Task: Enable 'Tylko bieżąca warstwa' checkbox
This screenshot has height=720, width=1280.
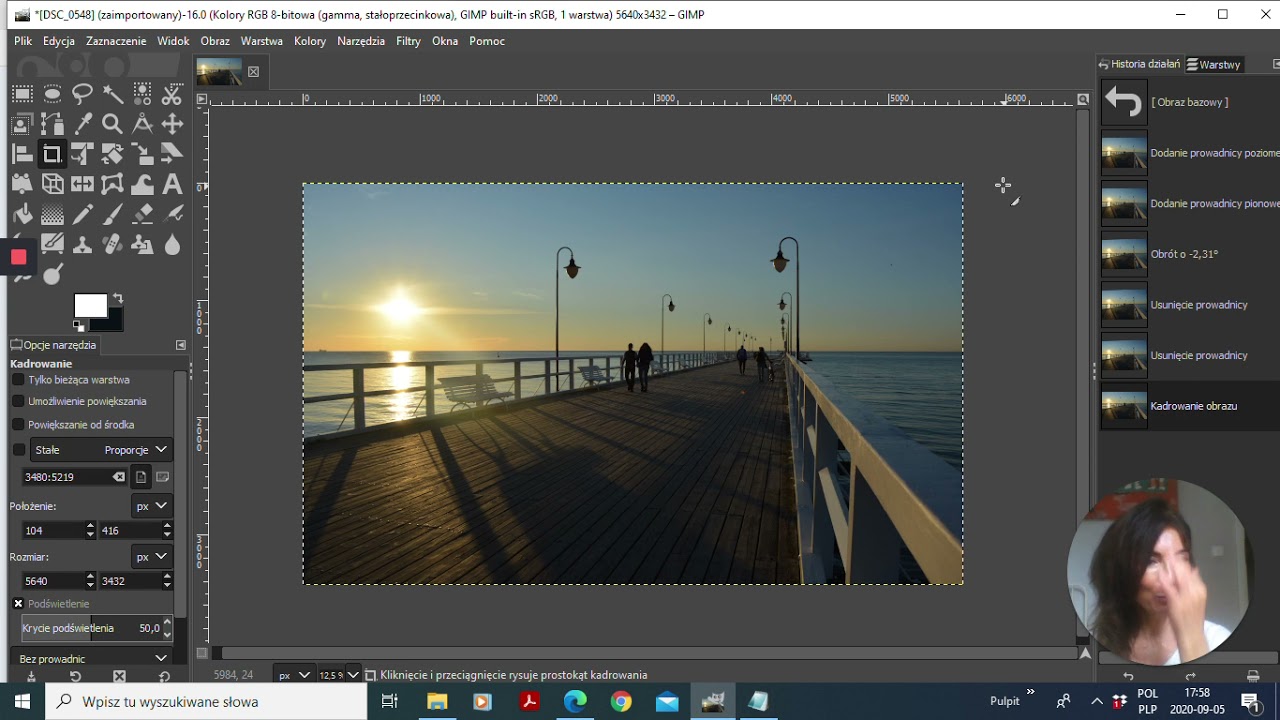Action: point(18,380)
